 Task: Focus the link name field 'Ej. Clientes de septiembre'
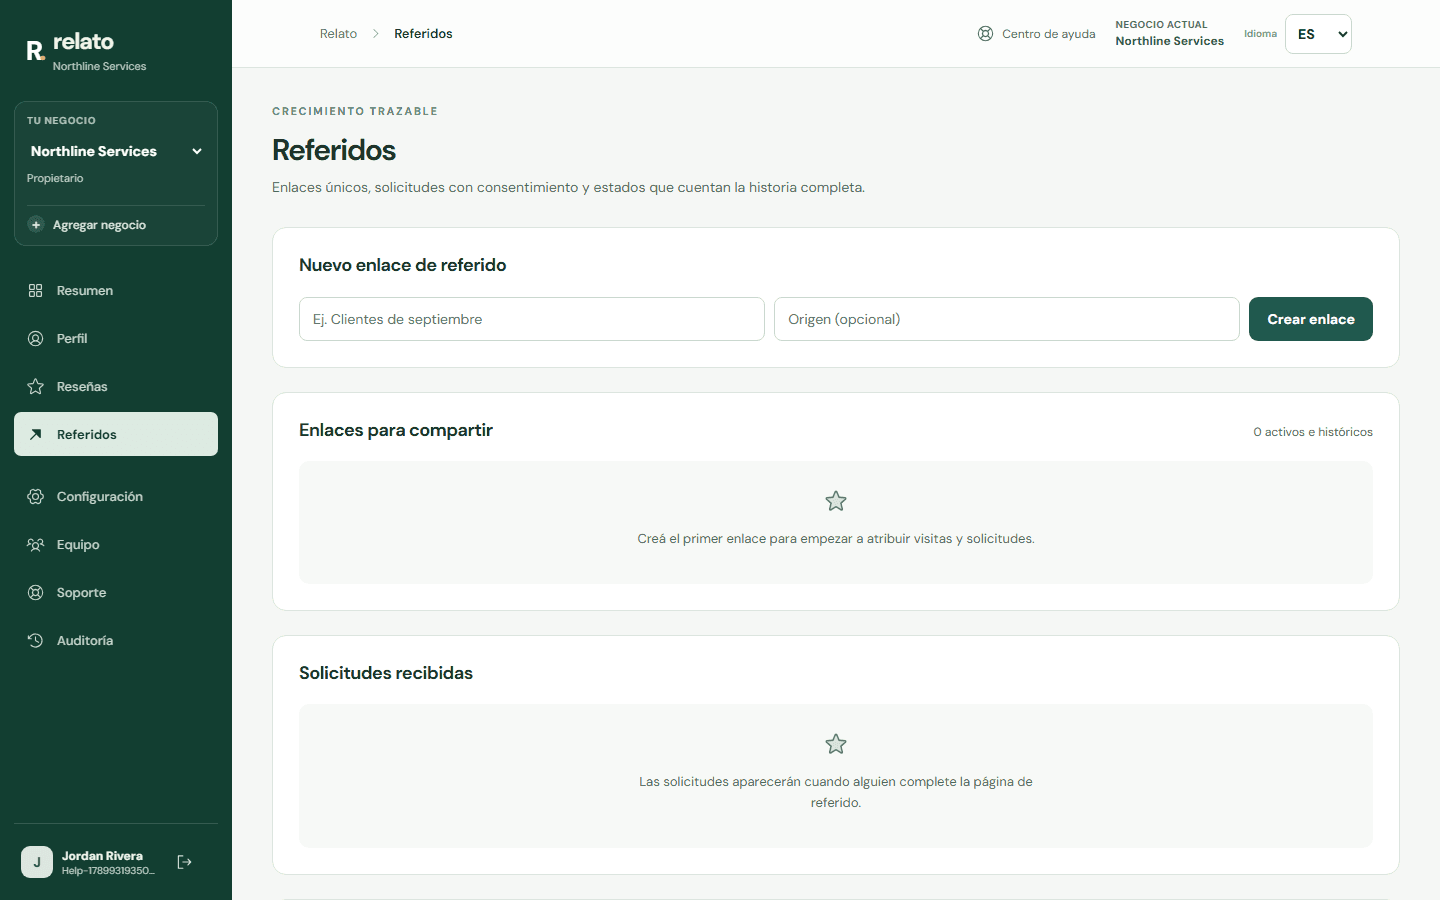[532, 319]
